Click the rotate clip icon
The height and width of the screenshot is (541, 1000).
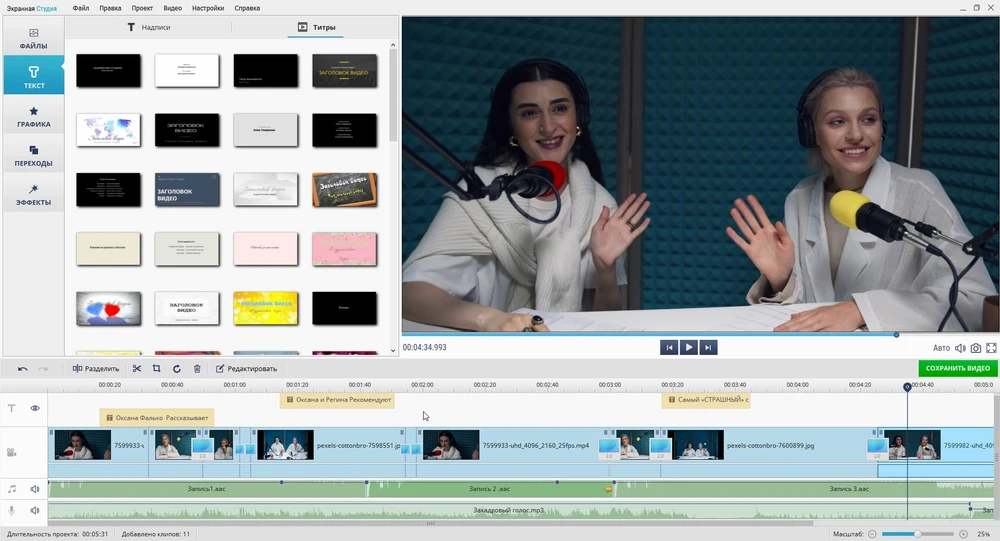pos(177,369)
